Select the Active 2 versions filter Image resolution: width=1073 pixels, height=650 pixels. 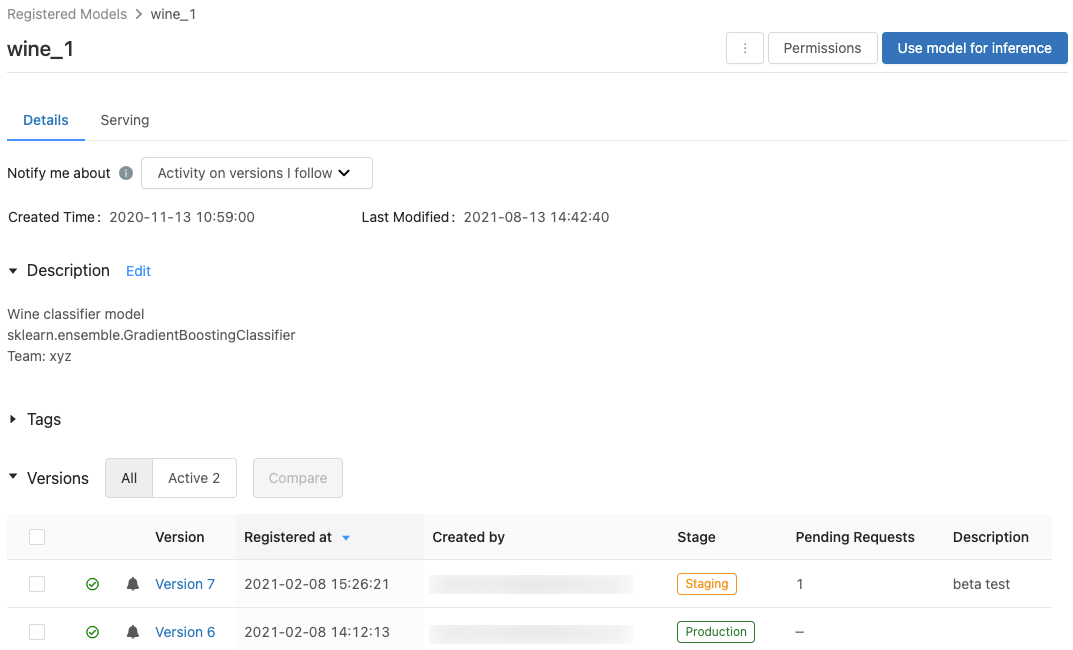pos(193,478)
